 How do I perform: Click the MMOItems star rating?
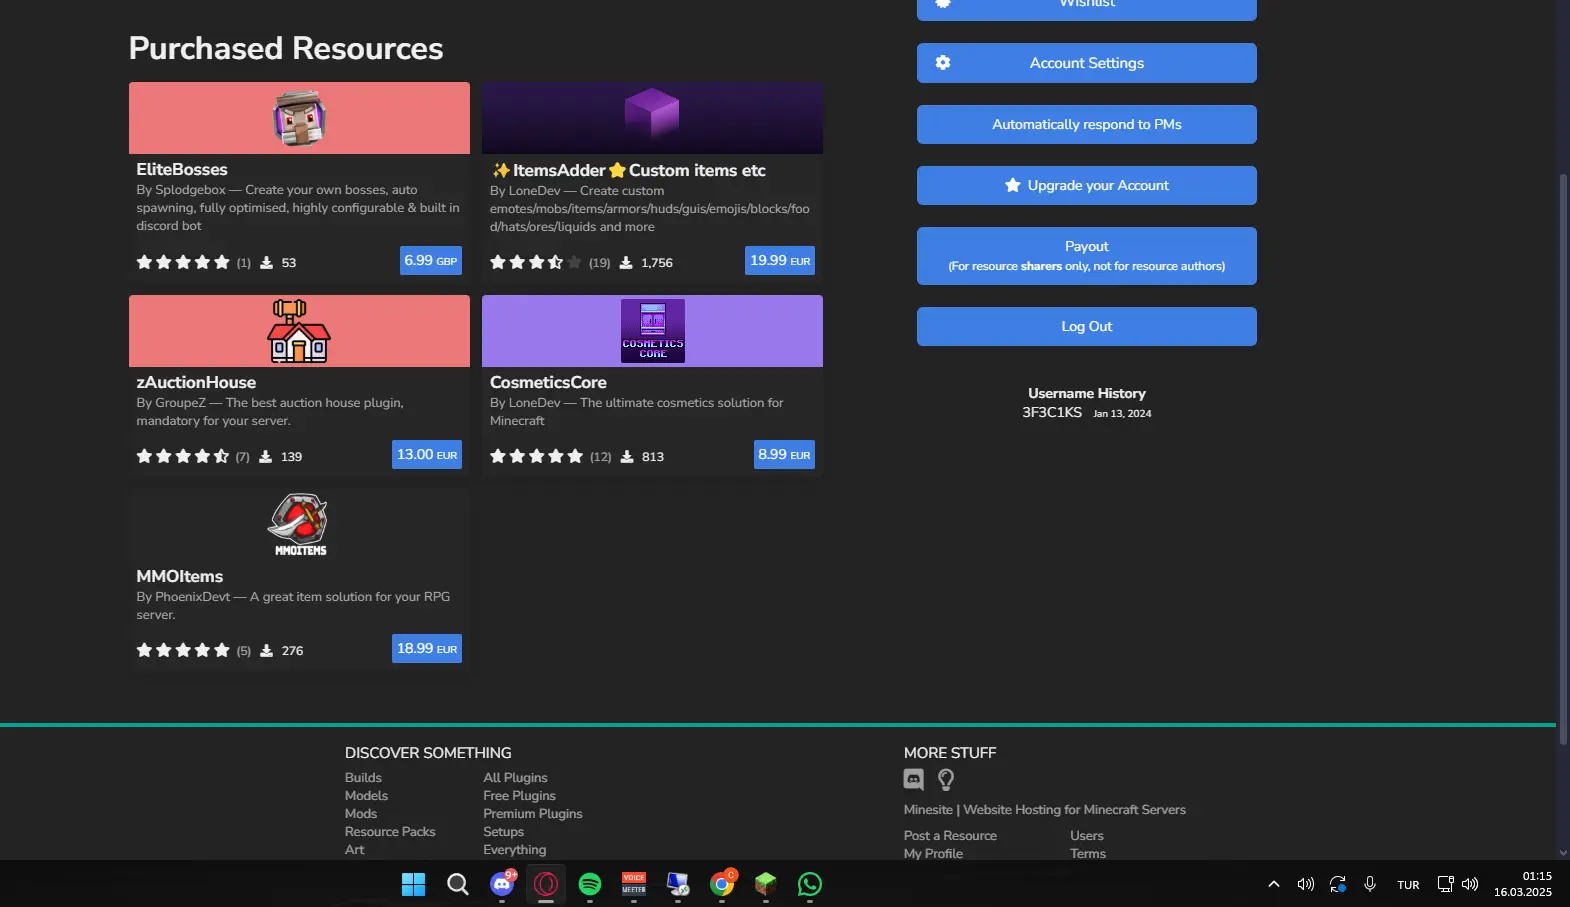click(183, 650)
